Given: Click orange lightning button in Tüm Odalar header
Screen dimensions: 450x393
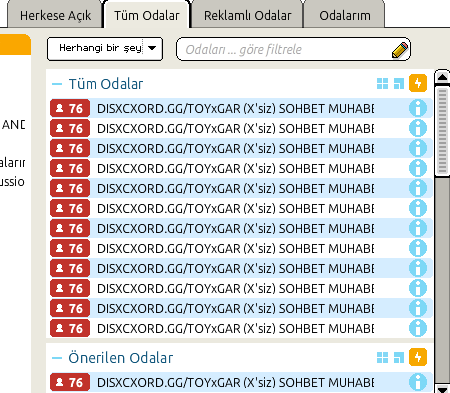Looking at the screenshot, I should pos(418,83).
